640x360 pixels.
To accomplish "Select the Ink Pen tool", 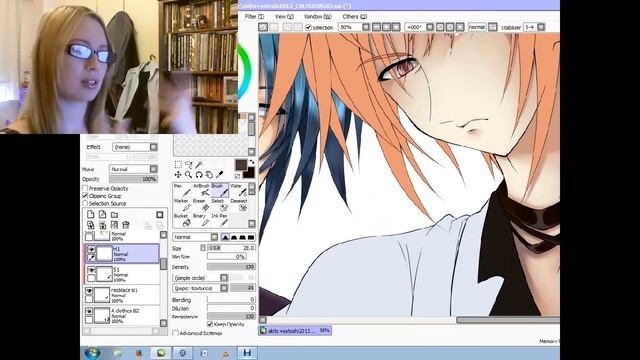I will (x=219, y=220).
